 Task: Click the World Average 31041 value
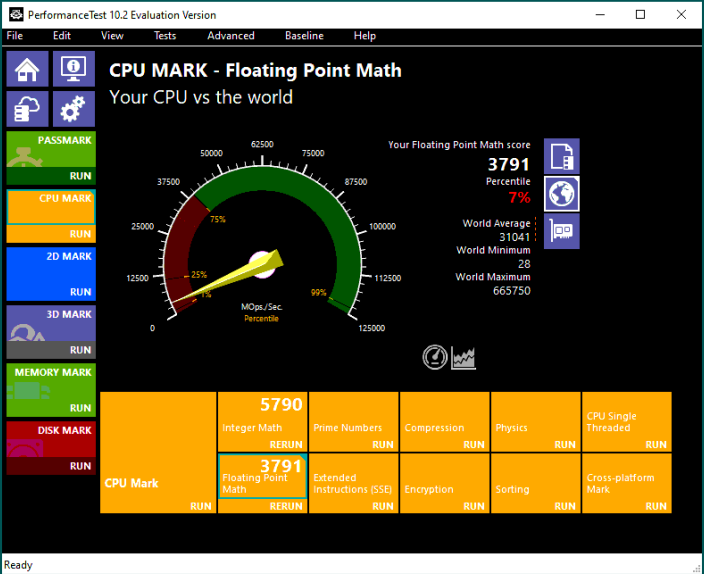[x=515, y=237]
